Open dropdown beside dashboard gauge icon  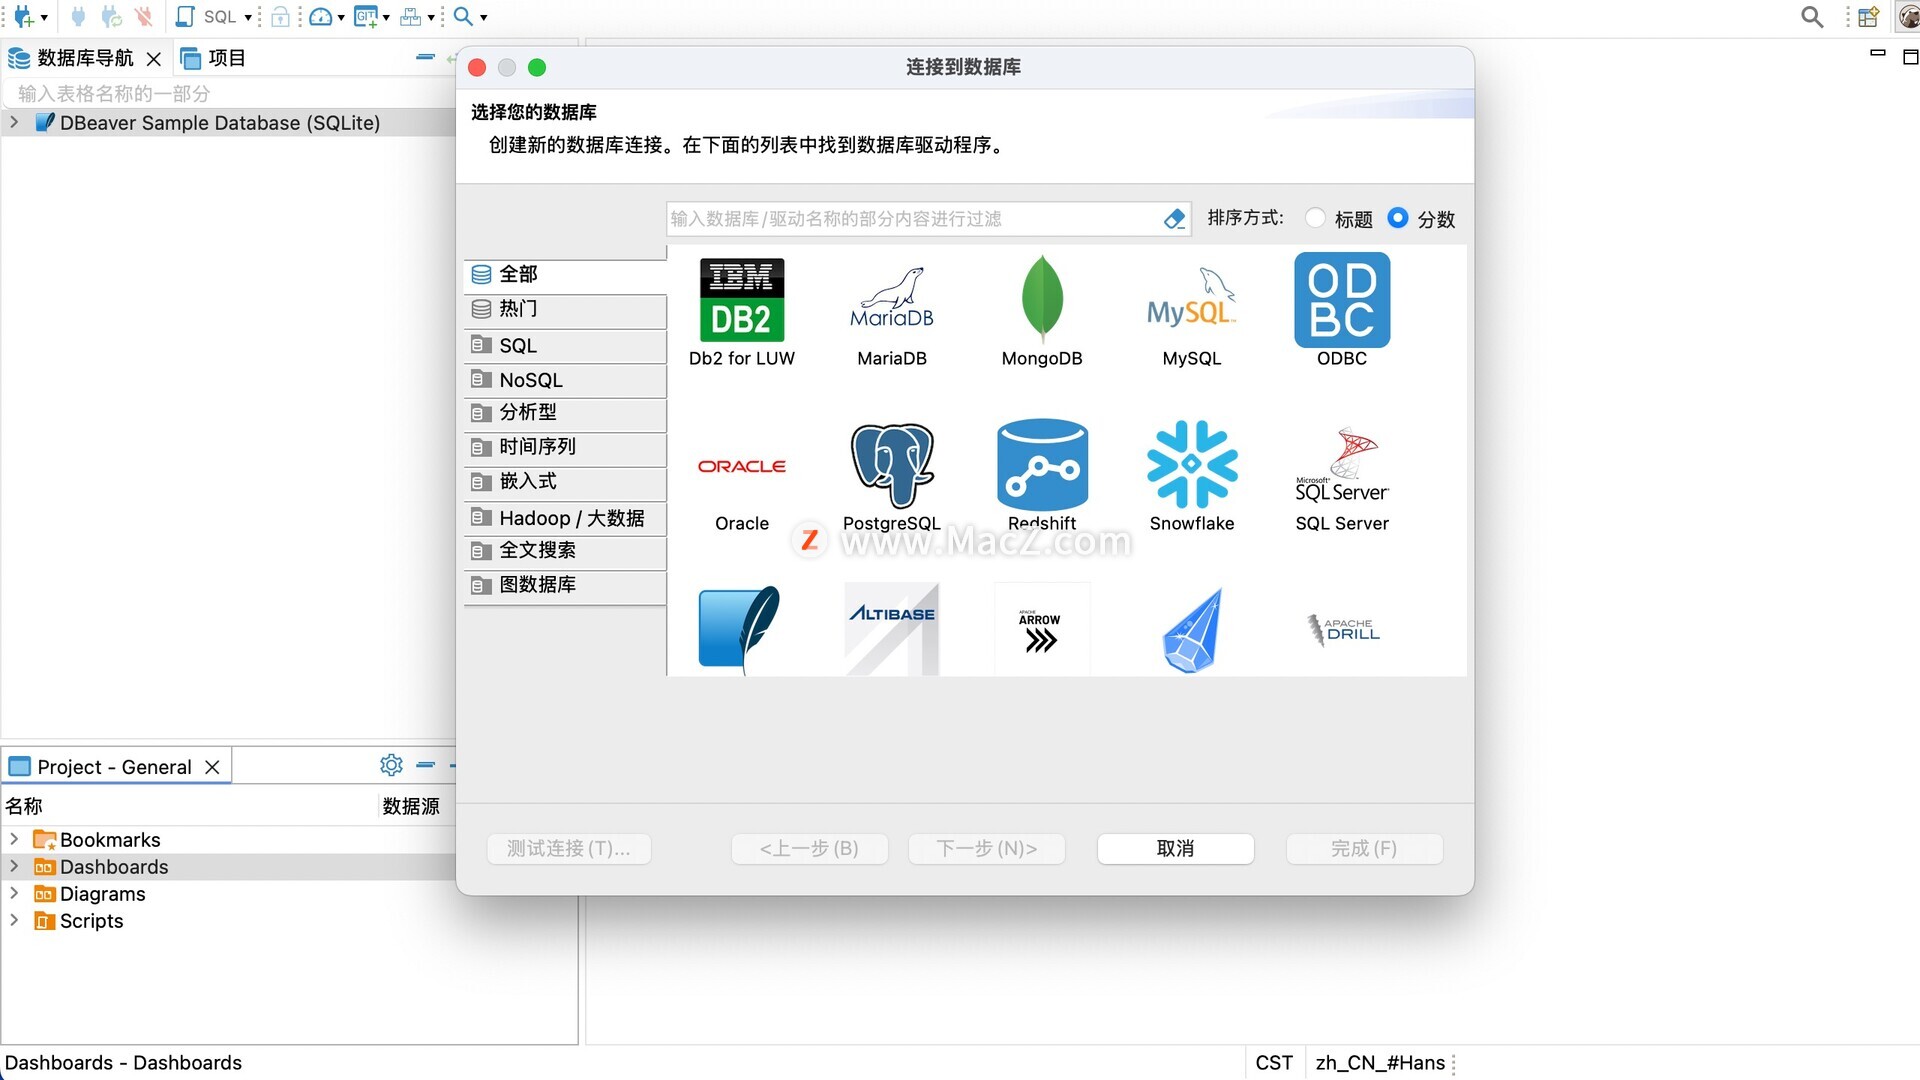pyautogui.click(x=341, y=18)
